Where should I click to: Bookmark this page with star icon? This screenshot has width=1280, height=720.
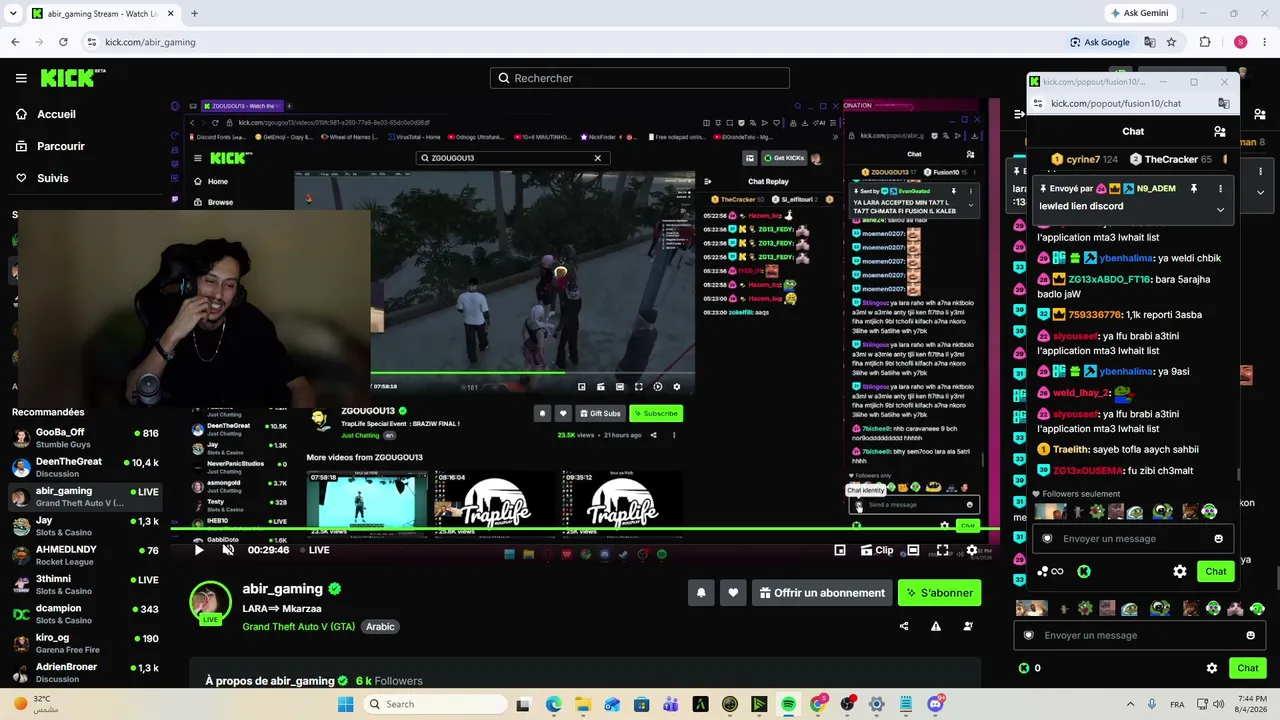click(x=1171, y=42)
